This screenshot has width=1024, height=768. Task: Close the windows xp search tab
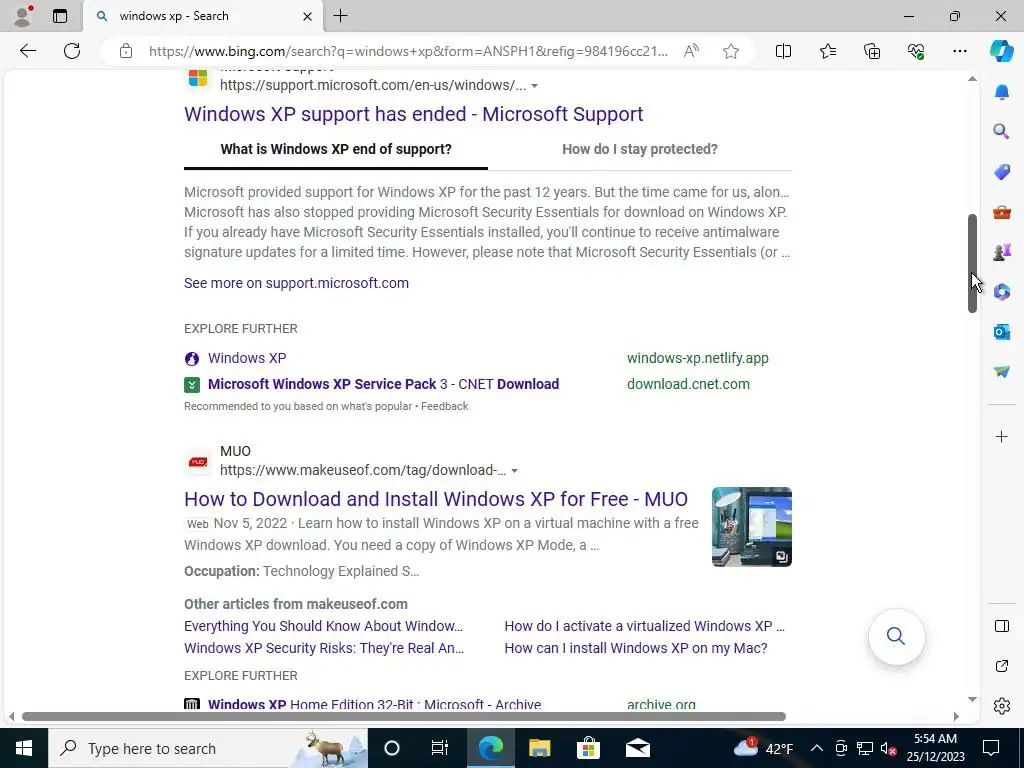pyautogui.click(x=307, y=16)
